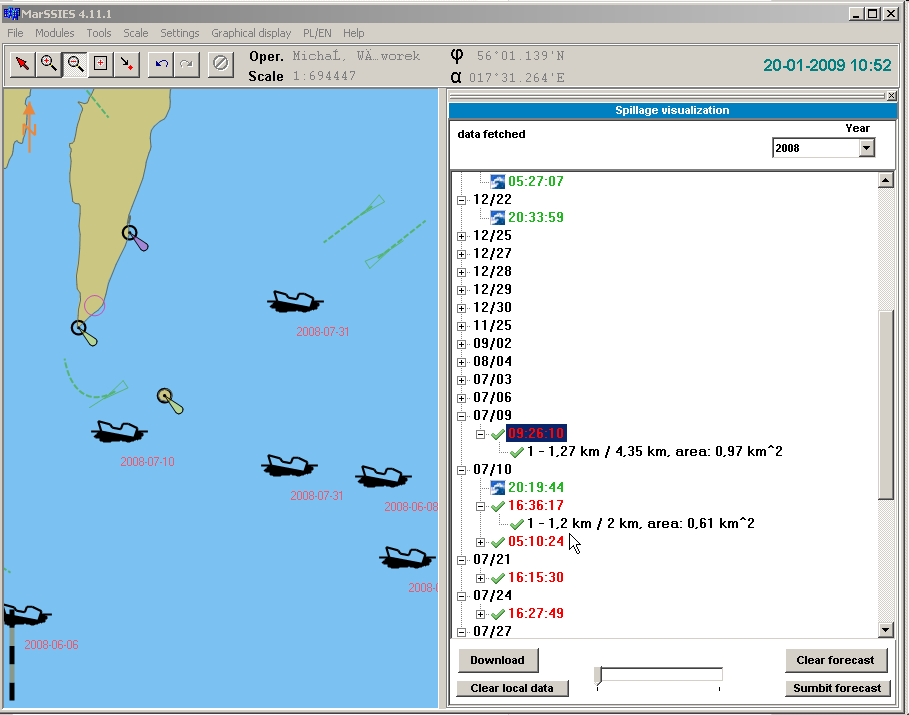The height and width of the screenshot is (715, 909).
Task: Expand the 12/25 date node
Action: coord(461,236)
